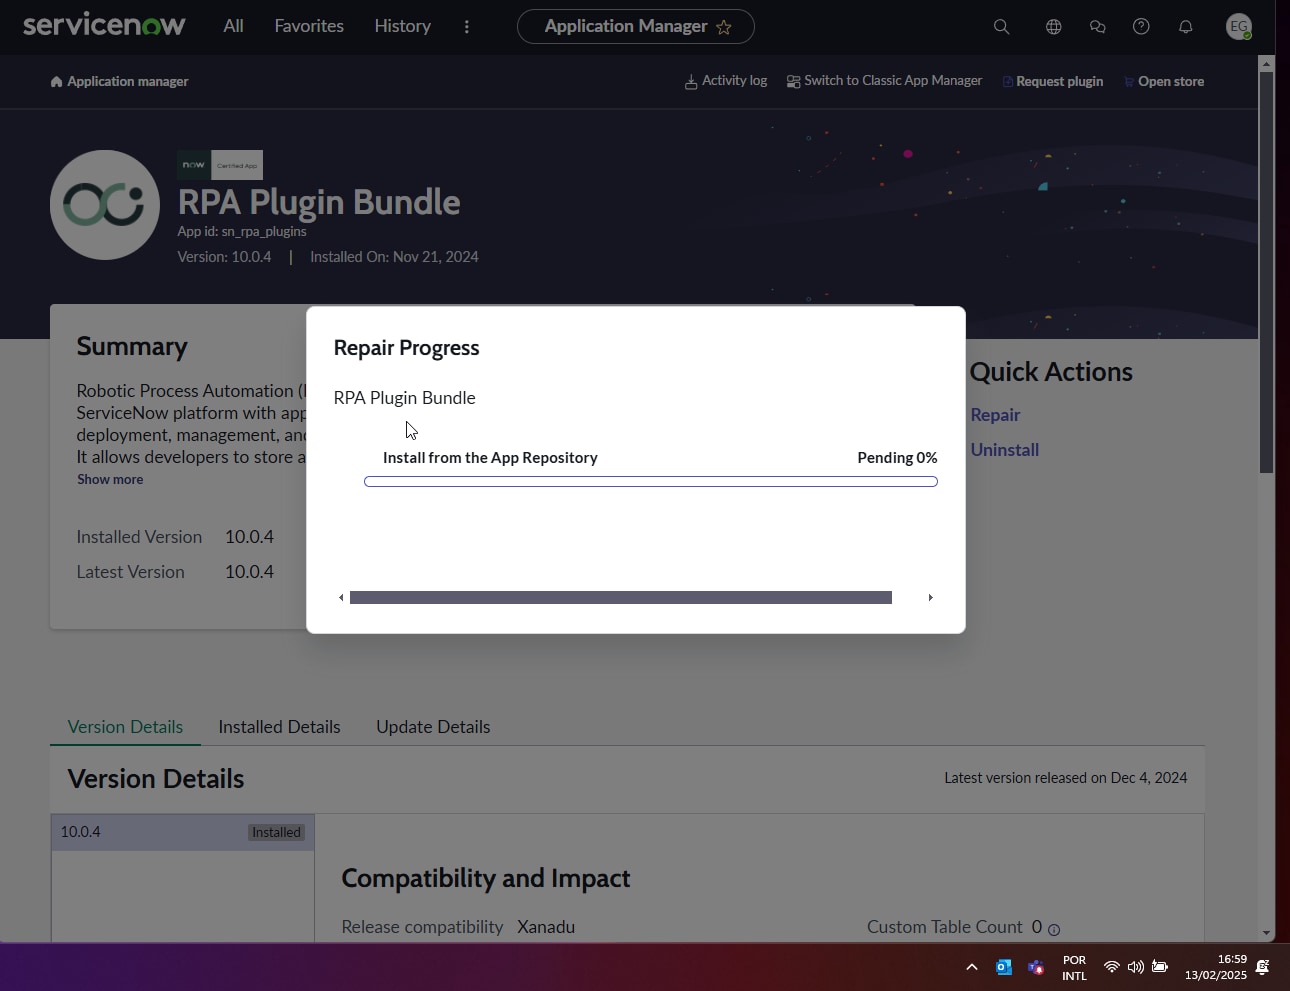Open Microsoft Teams tray icon
Viewport: 1290px width, 991px height.
pos(1036,967)
